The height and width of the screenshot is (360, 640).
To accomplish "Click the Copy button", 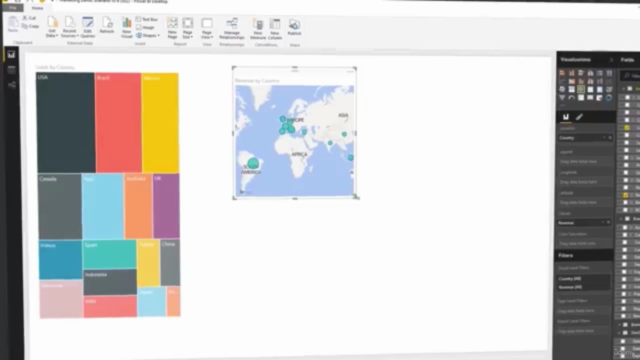I will pos(30,26).
